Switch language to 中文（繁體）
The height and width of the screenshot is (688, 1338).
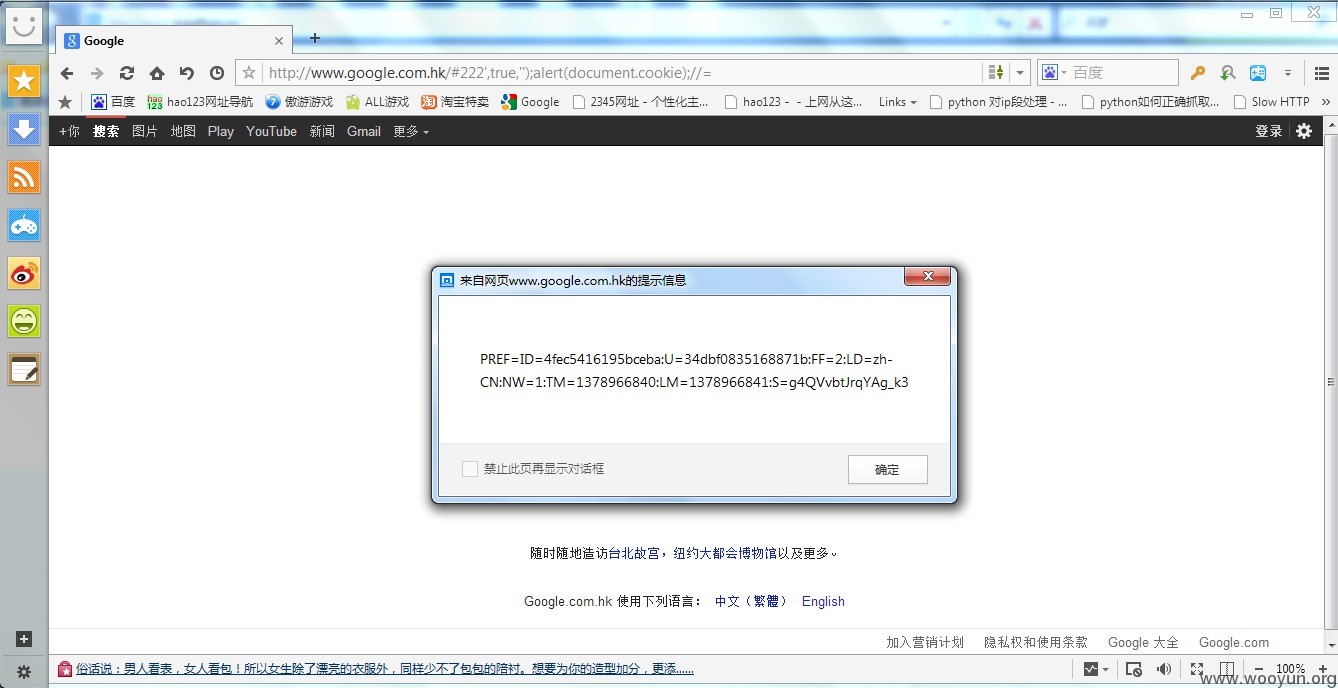751,601
